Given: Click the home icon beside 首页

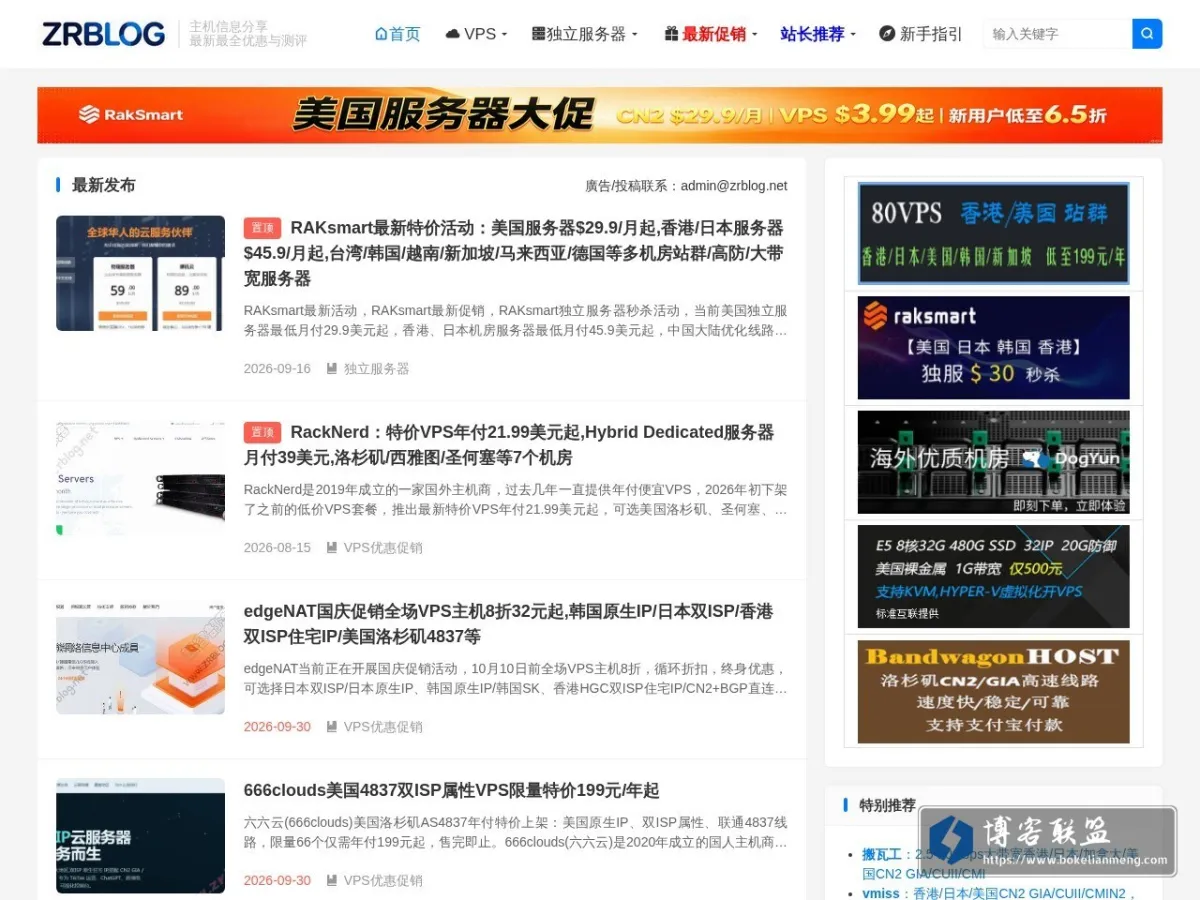Looking at the screenshot, I should coord(381,34).
